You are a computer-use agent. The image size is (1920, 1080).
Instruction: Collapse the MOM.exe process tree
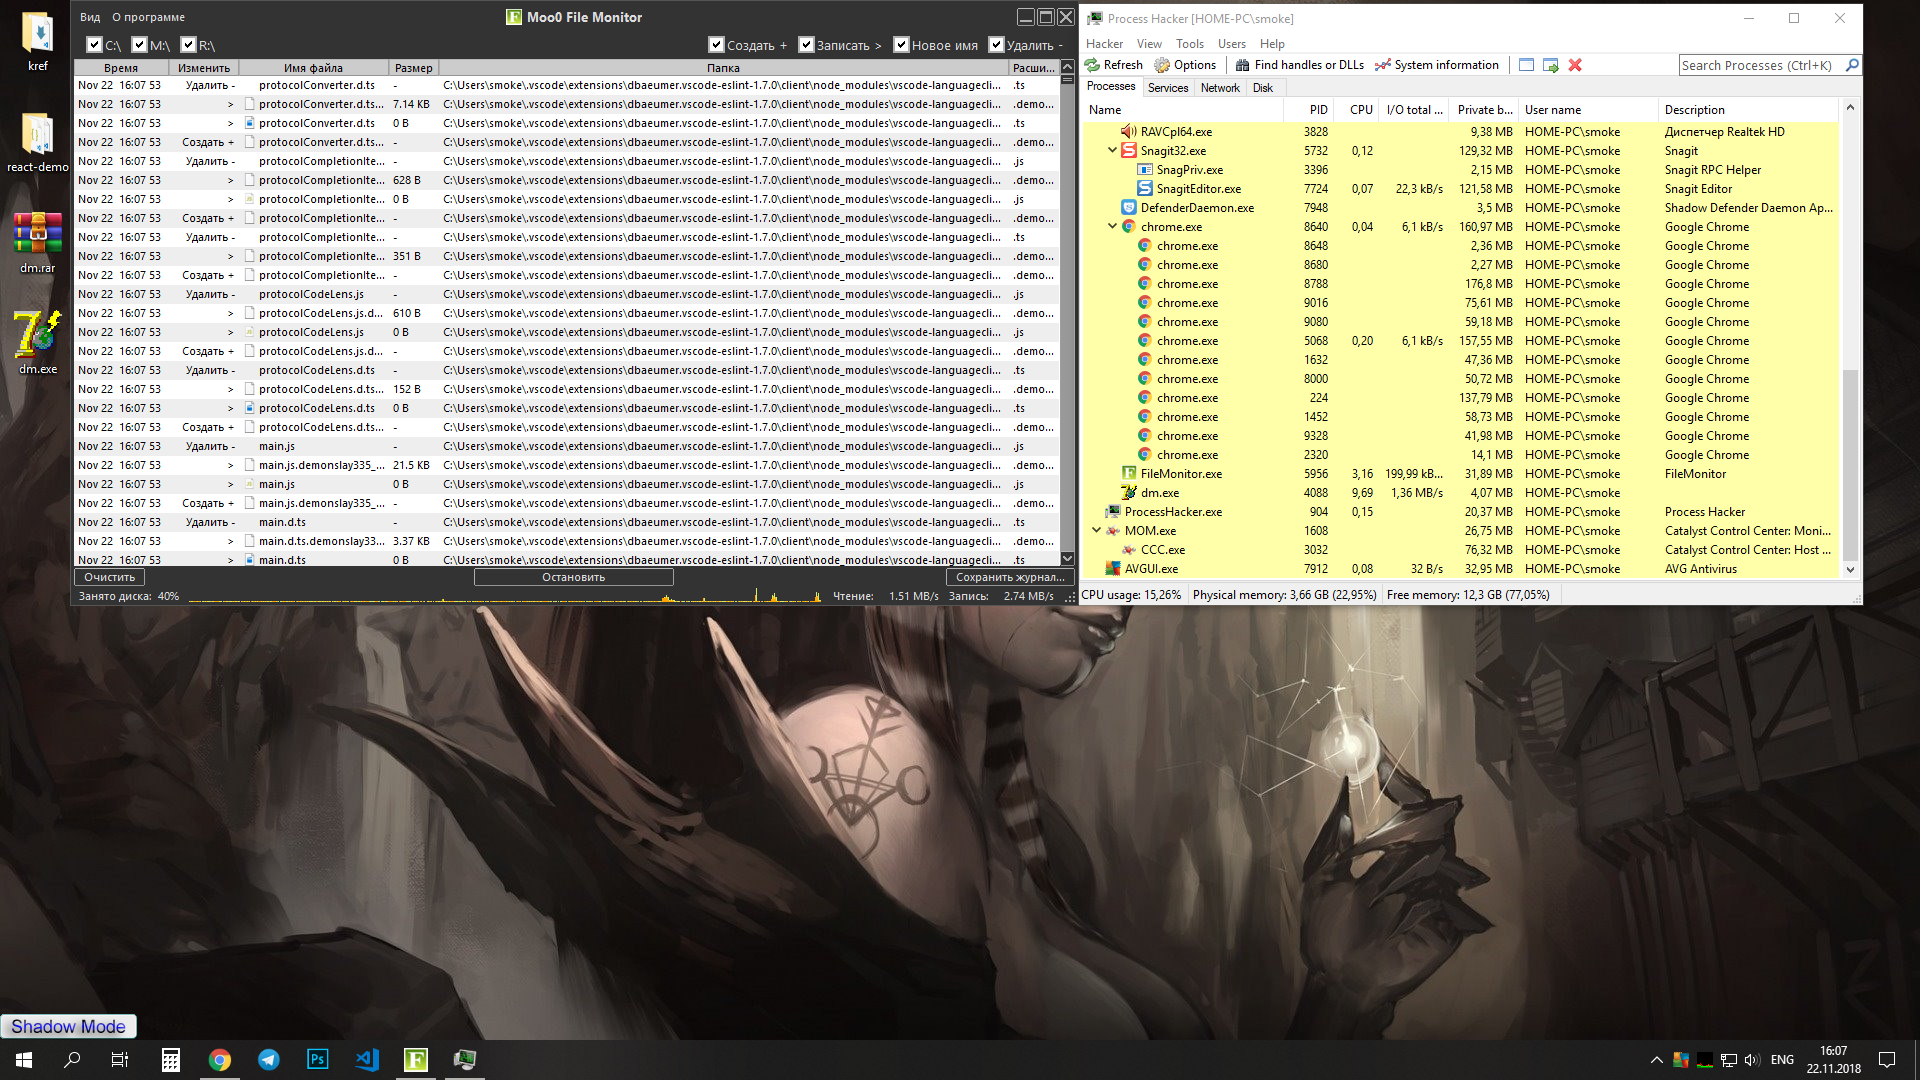(1096, 530)
